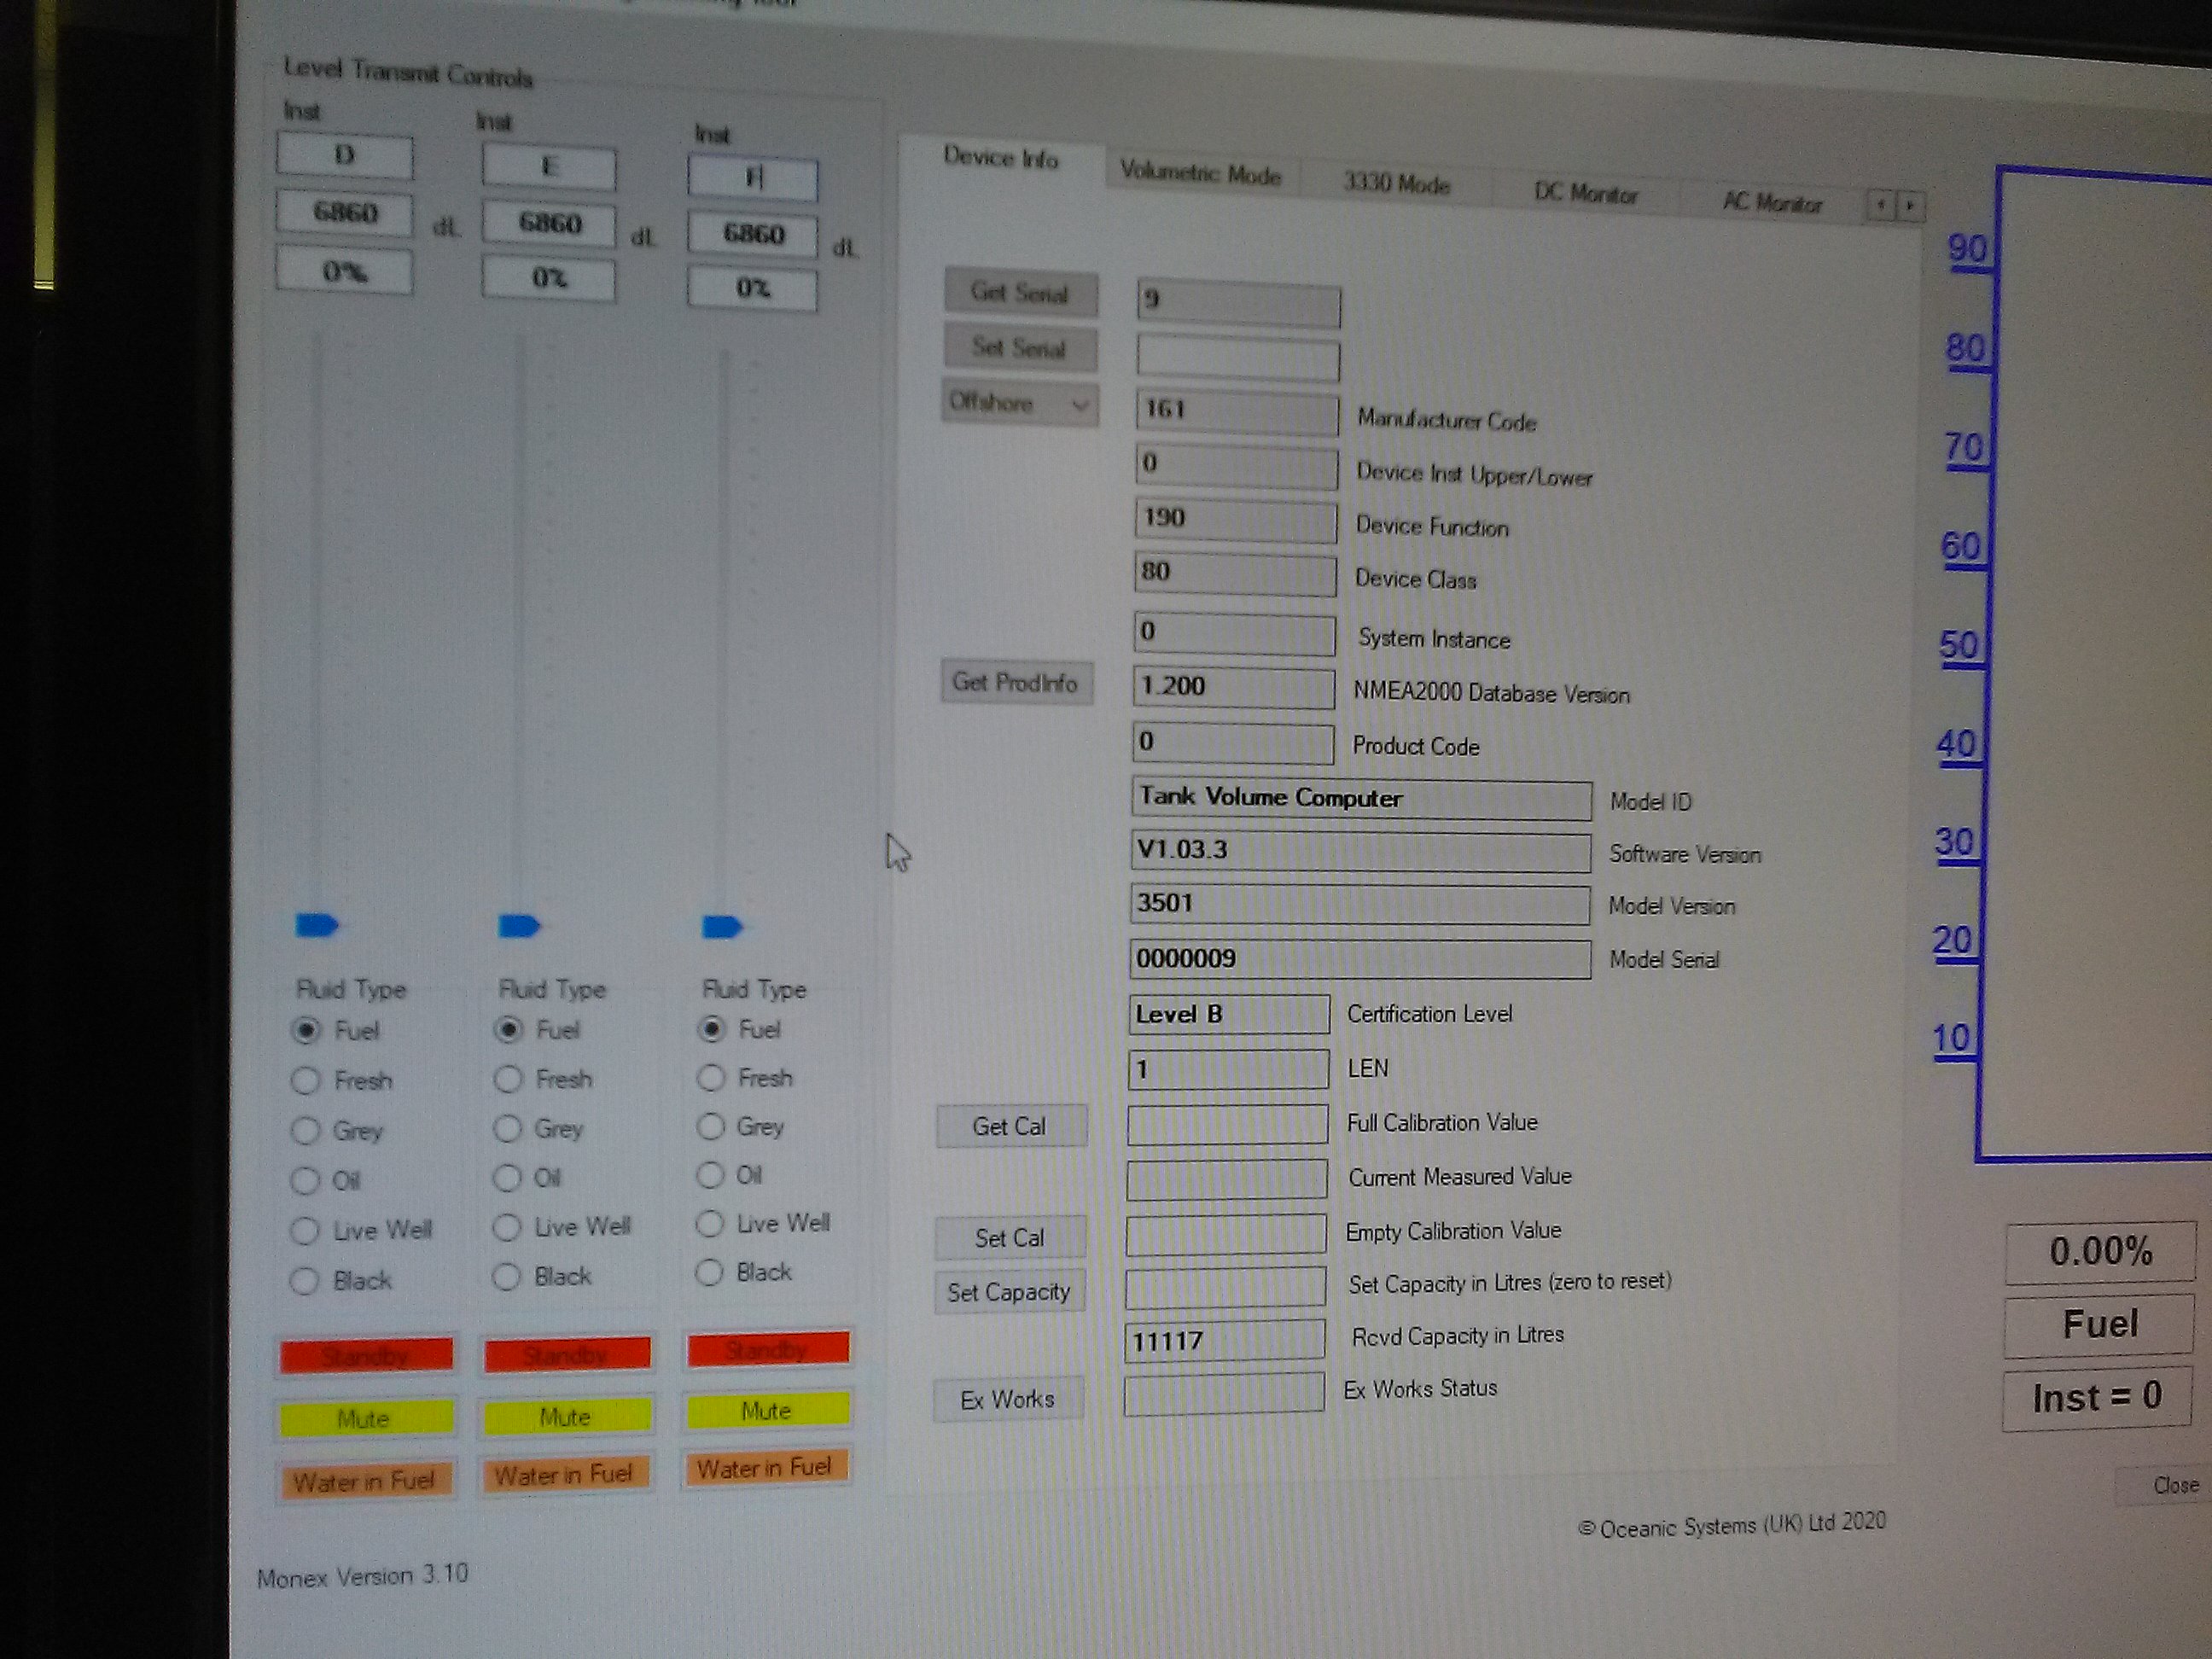Click the Empty Calibration Value field
Image resolution: width=2212 pixels, height=1659 pixels.
tap(1226, 1234)
